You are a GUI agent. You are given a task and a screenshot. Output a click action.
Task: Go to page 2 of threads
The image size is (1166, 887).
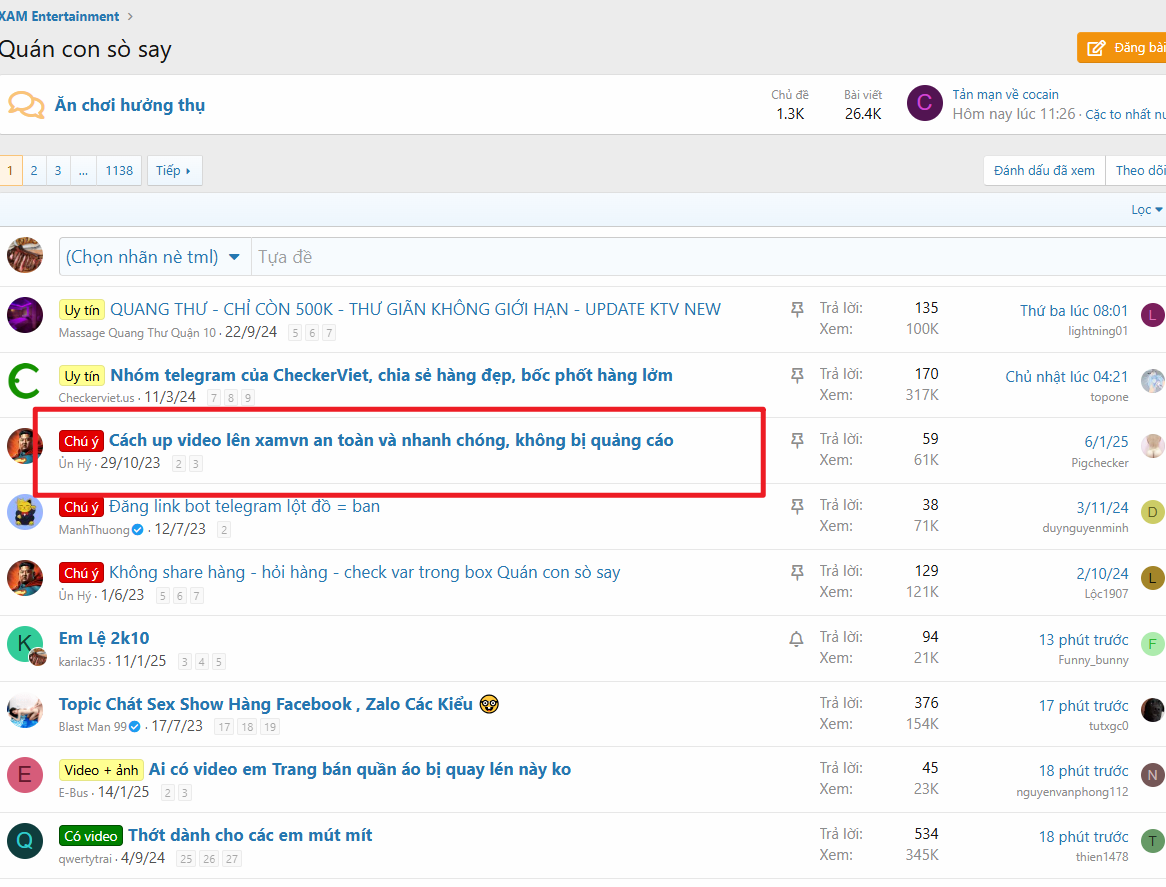(x=33, y=170)
